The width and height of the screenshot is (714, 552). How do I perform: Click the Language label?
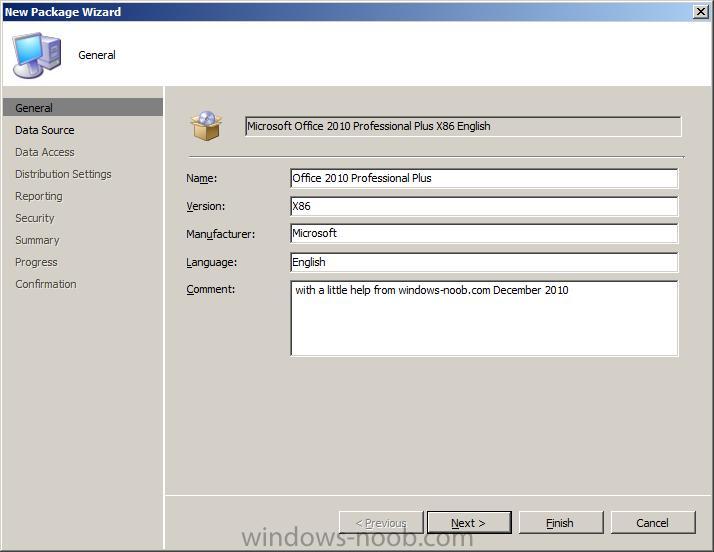pyautogui.click(x=212, y=262)
